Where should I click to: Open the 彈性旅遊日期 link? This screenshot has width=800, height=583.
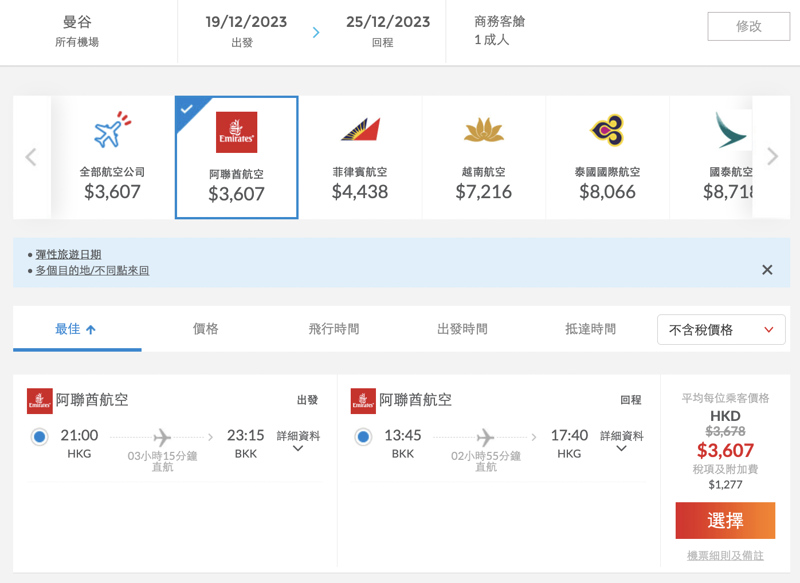(68, 254)
